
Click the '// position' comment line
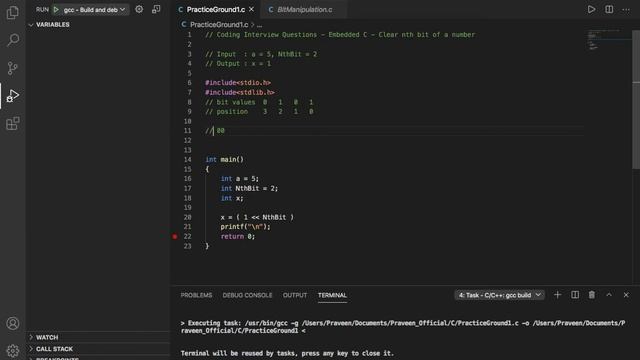[x=259, y=111]
